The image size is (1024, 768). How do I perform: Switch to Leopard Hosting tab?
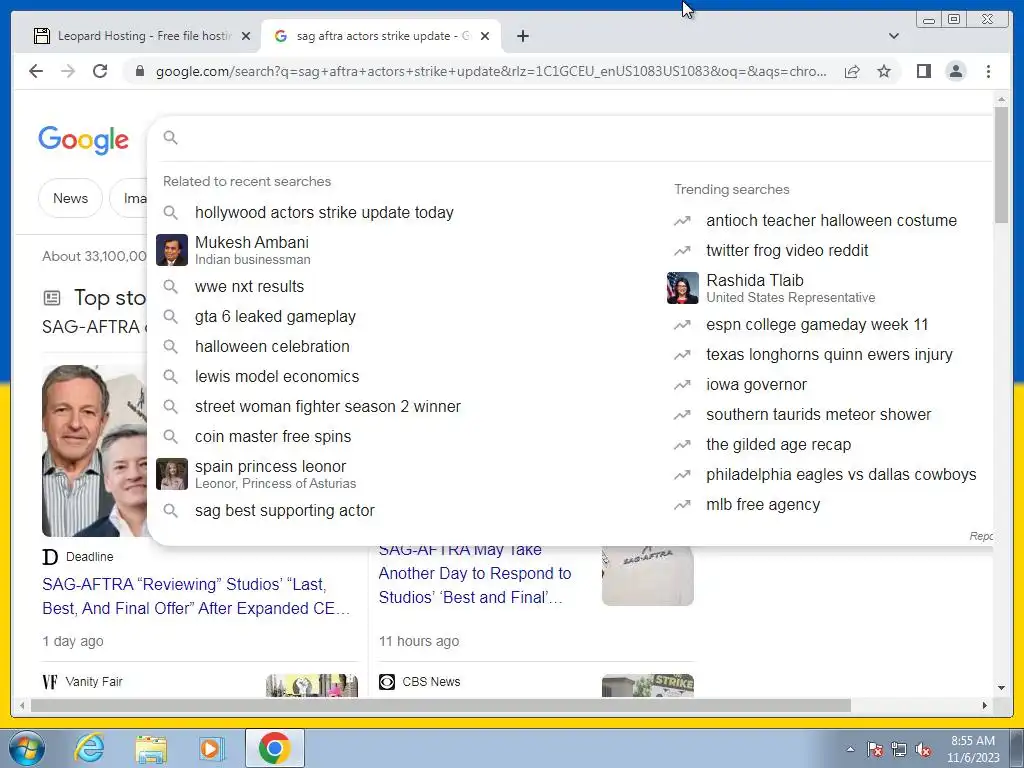[x=143, y=36]
